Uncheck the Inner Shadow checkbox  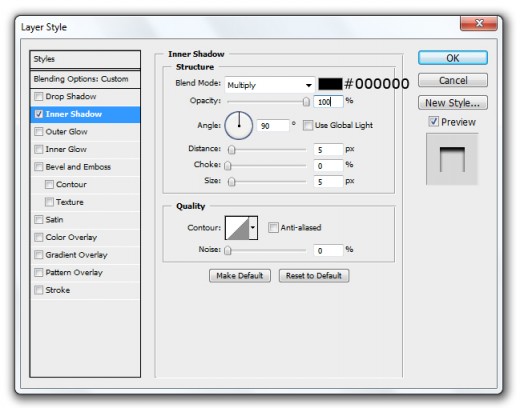[39, 114]
